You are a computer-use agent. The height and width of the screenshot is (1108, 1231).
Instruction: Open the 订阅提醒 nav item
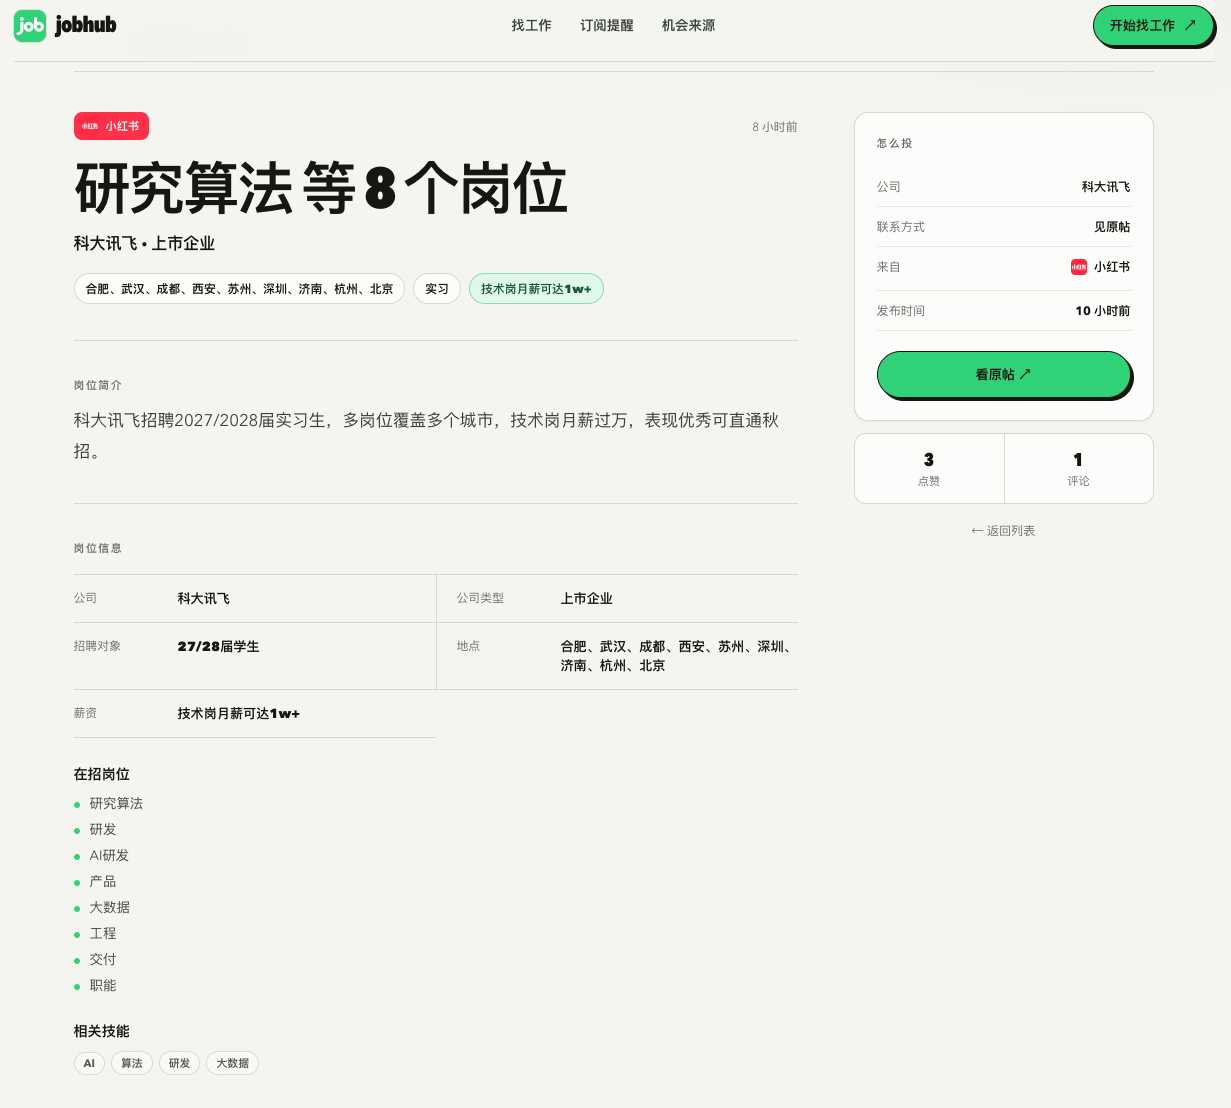pos(607,25)
